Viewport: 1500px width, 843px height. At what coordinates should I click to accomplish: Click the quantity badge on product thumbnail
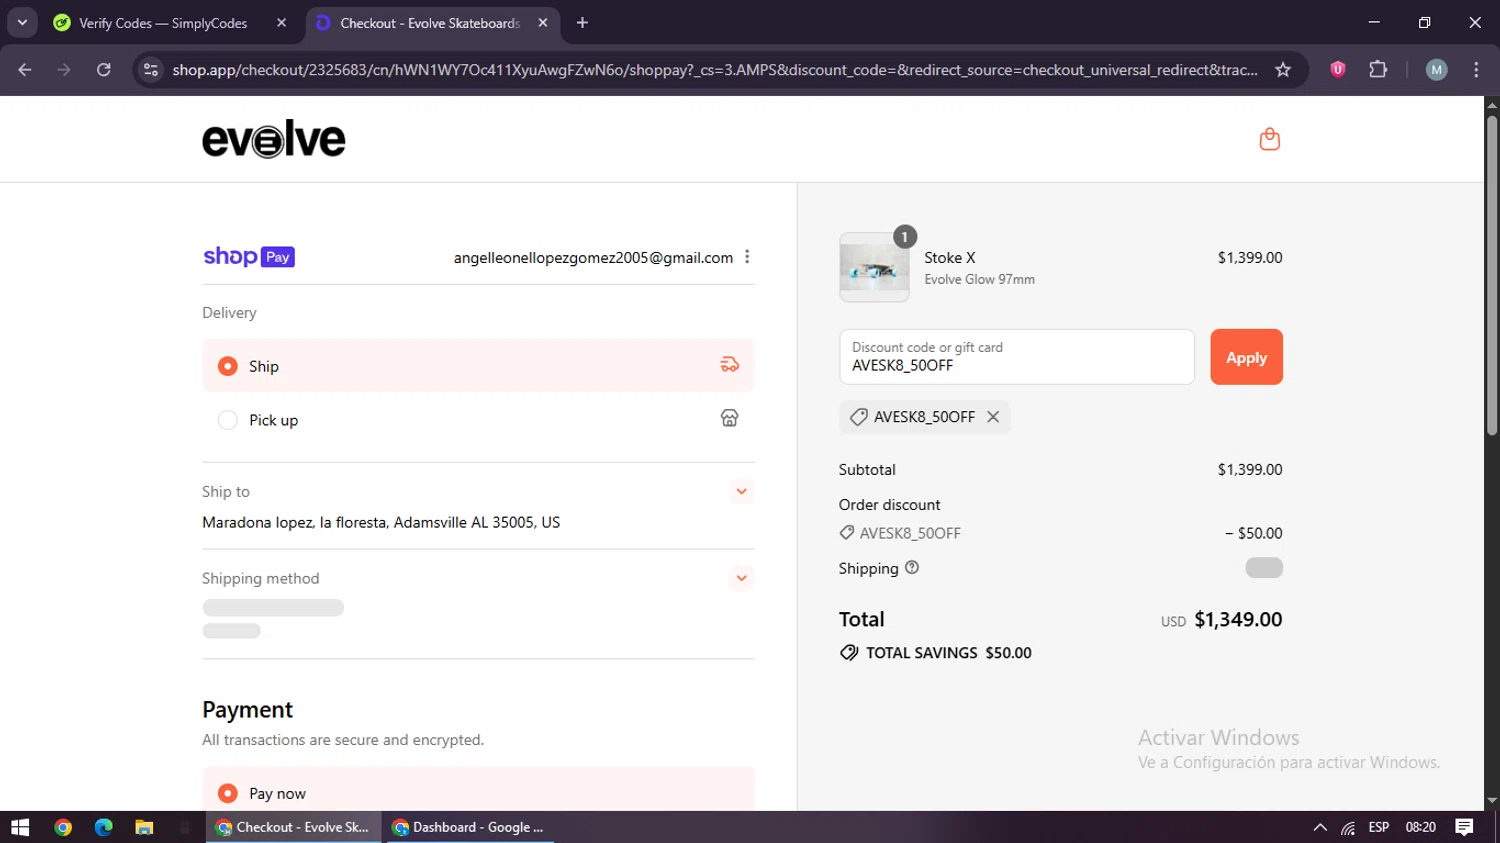click(904, 237)
